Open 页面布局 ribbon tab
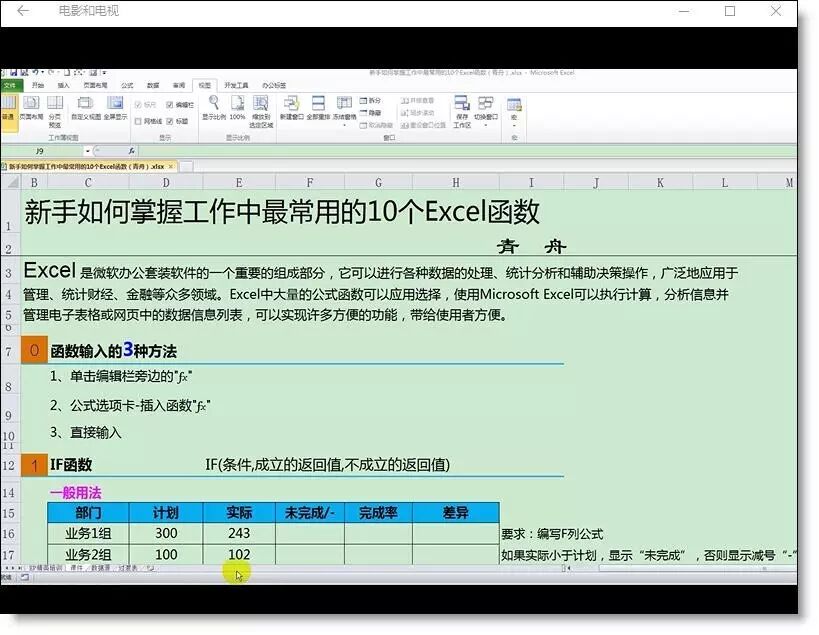The image size is (819, 635). (x=95, y=85)
